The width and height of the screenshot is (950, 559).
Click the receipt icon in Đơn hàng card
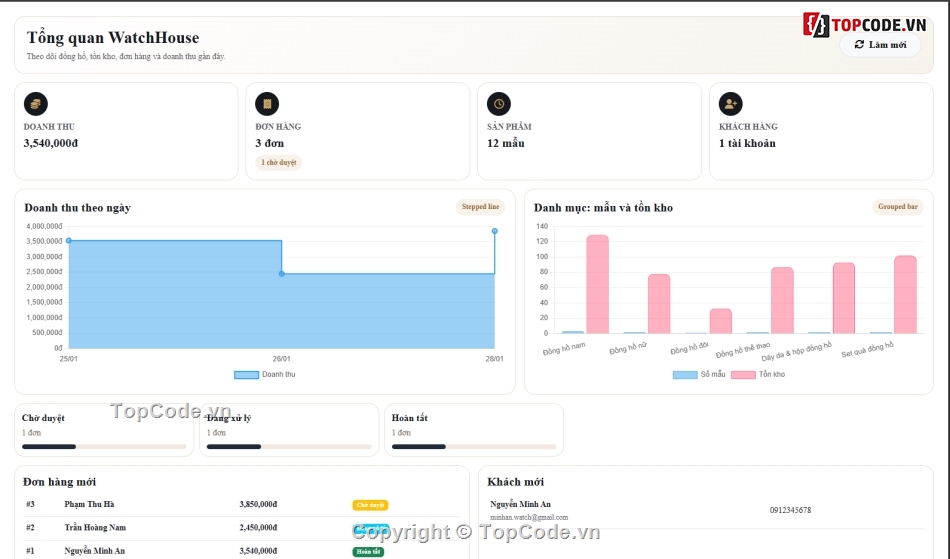267,104
